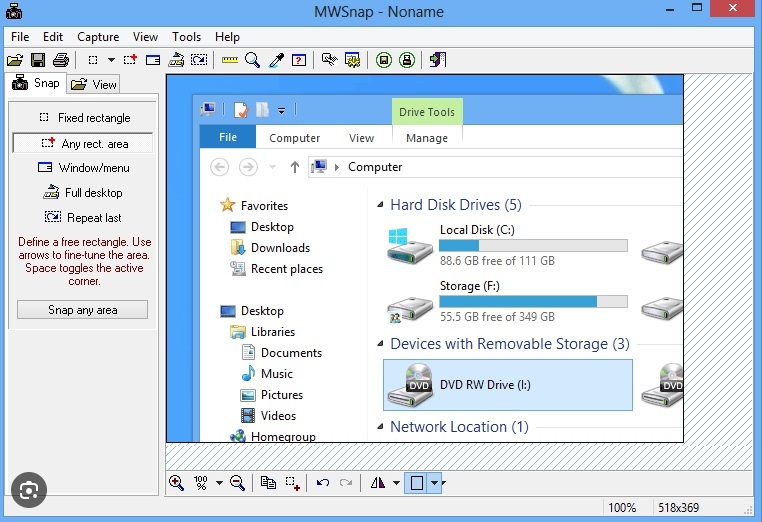Open the Capture menu

98,37
